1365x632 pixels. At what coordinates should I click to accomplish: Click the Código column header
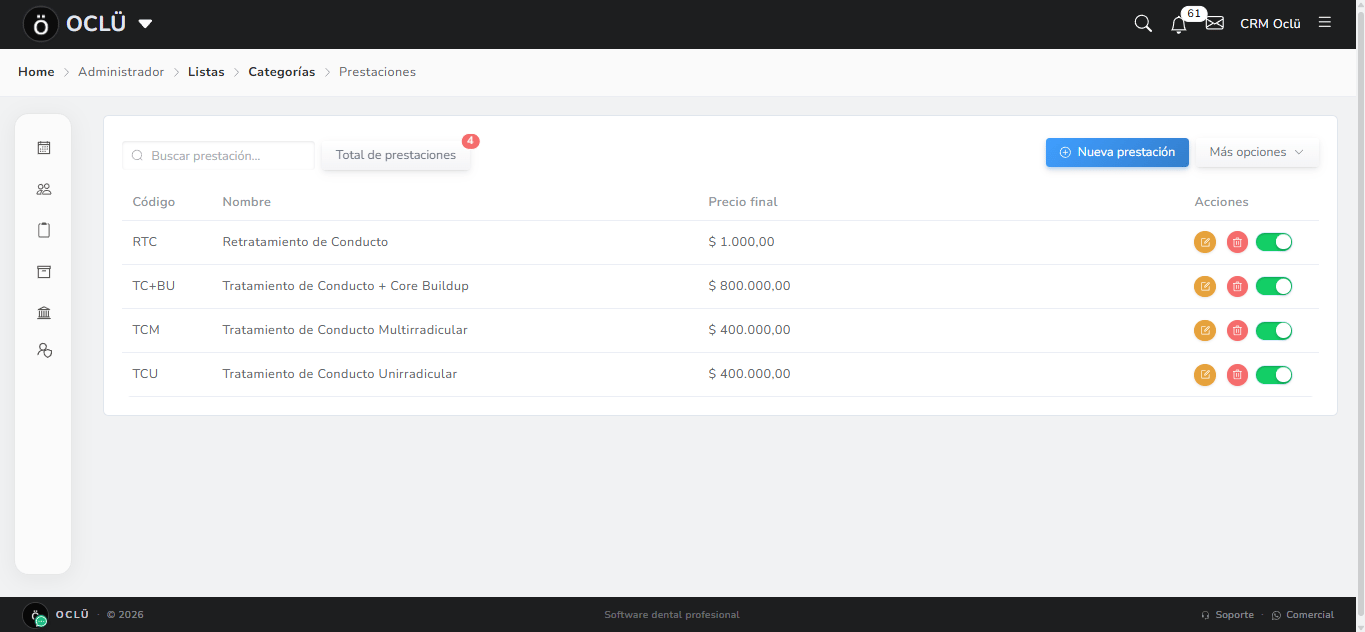(x=154, y=202)
